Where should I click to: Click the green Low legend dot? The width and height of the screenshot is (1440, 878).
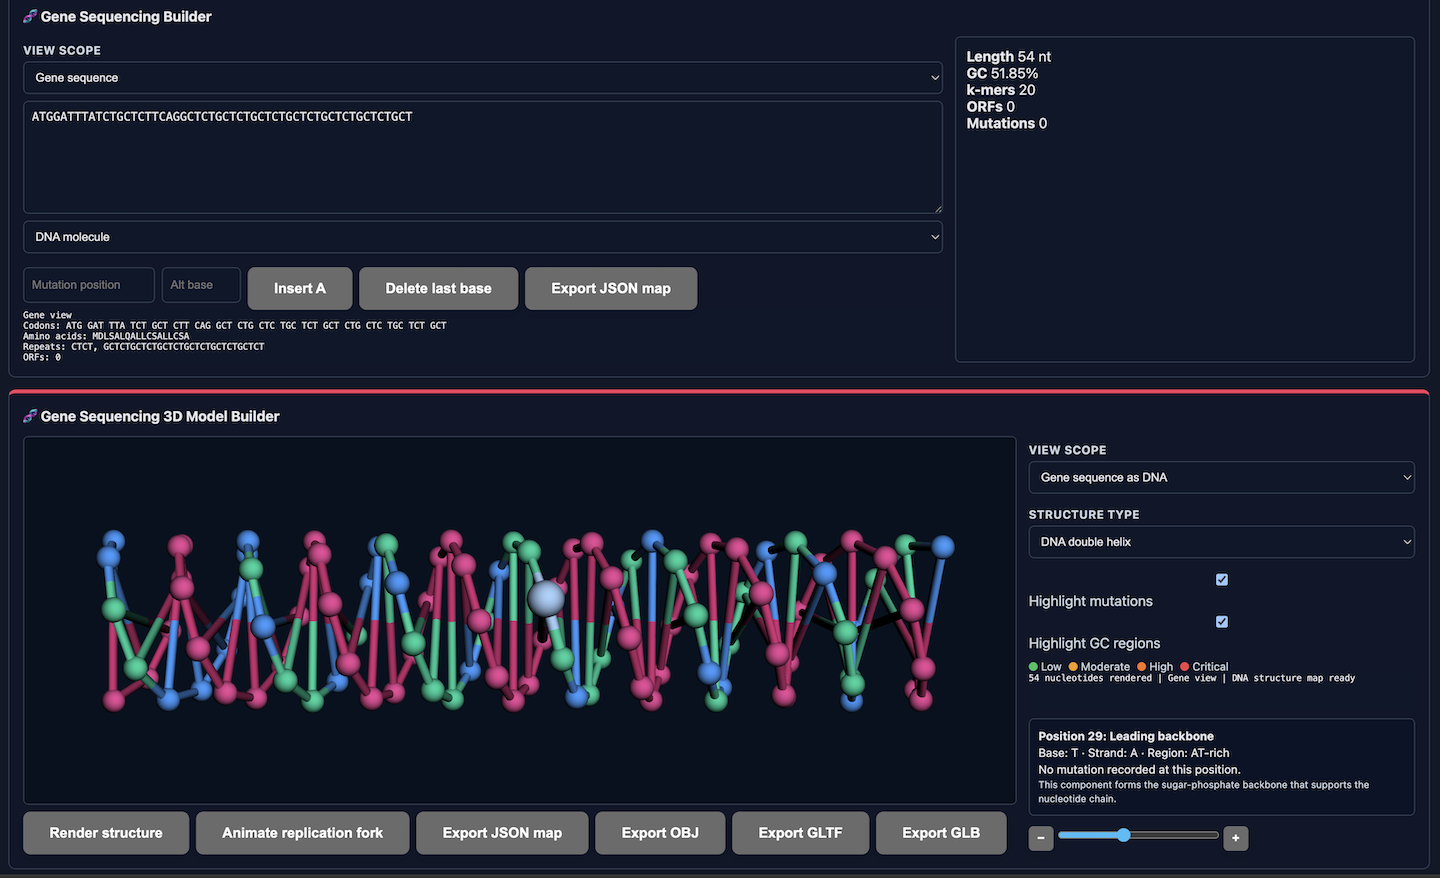pyautogui.click(x=1034, y=667)
